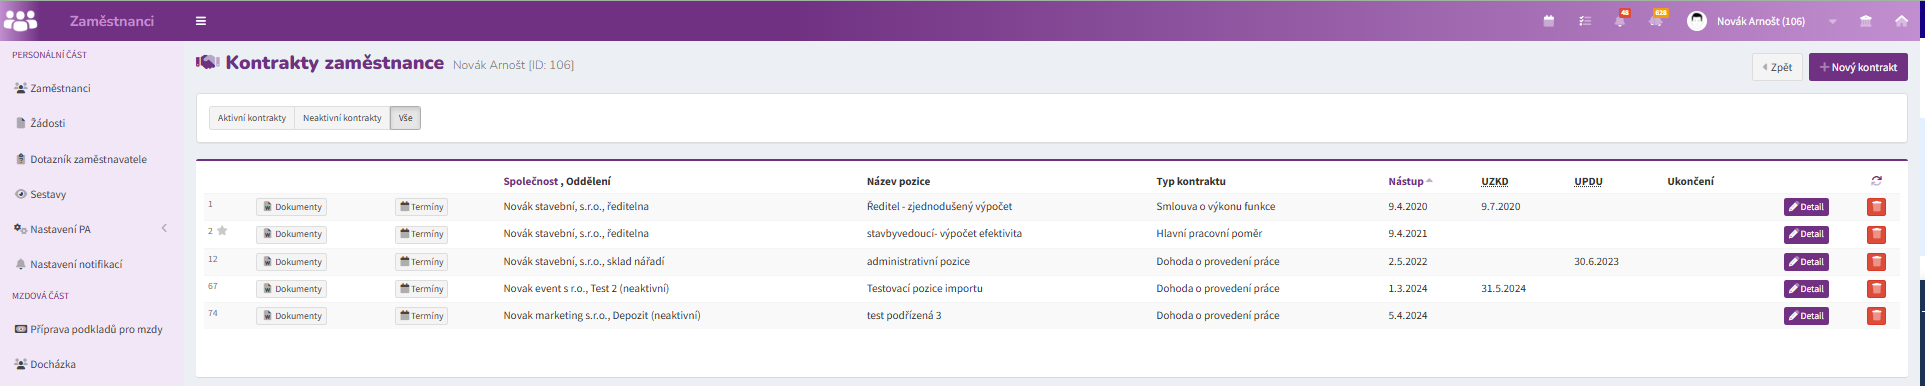Delete the Ředitel contract row
Image resolution: width=1925 pixels, height=386 pixels.
click(x=1876, y=207)
